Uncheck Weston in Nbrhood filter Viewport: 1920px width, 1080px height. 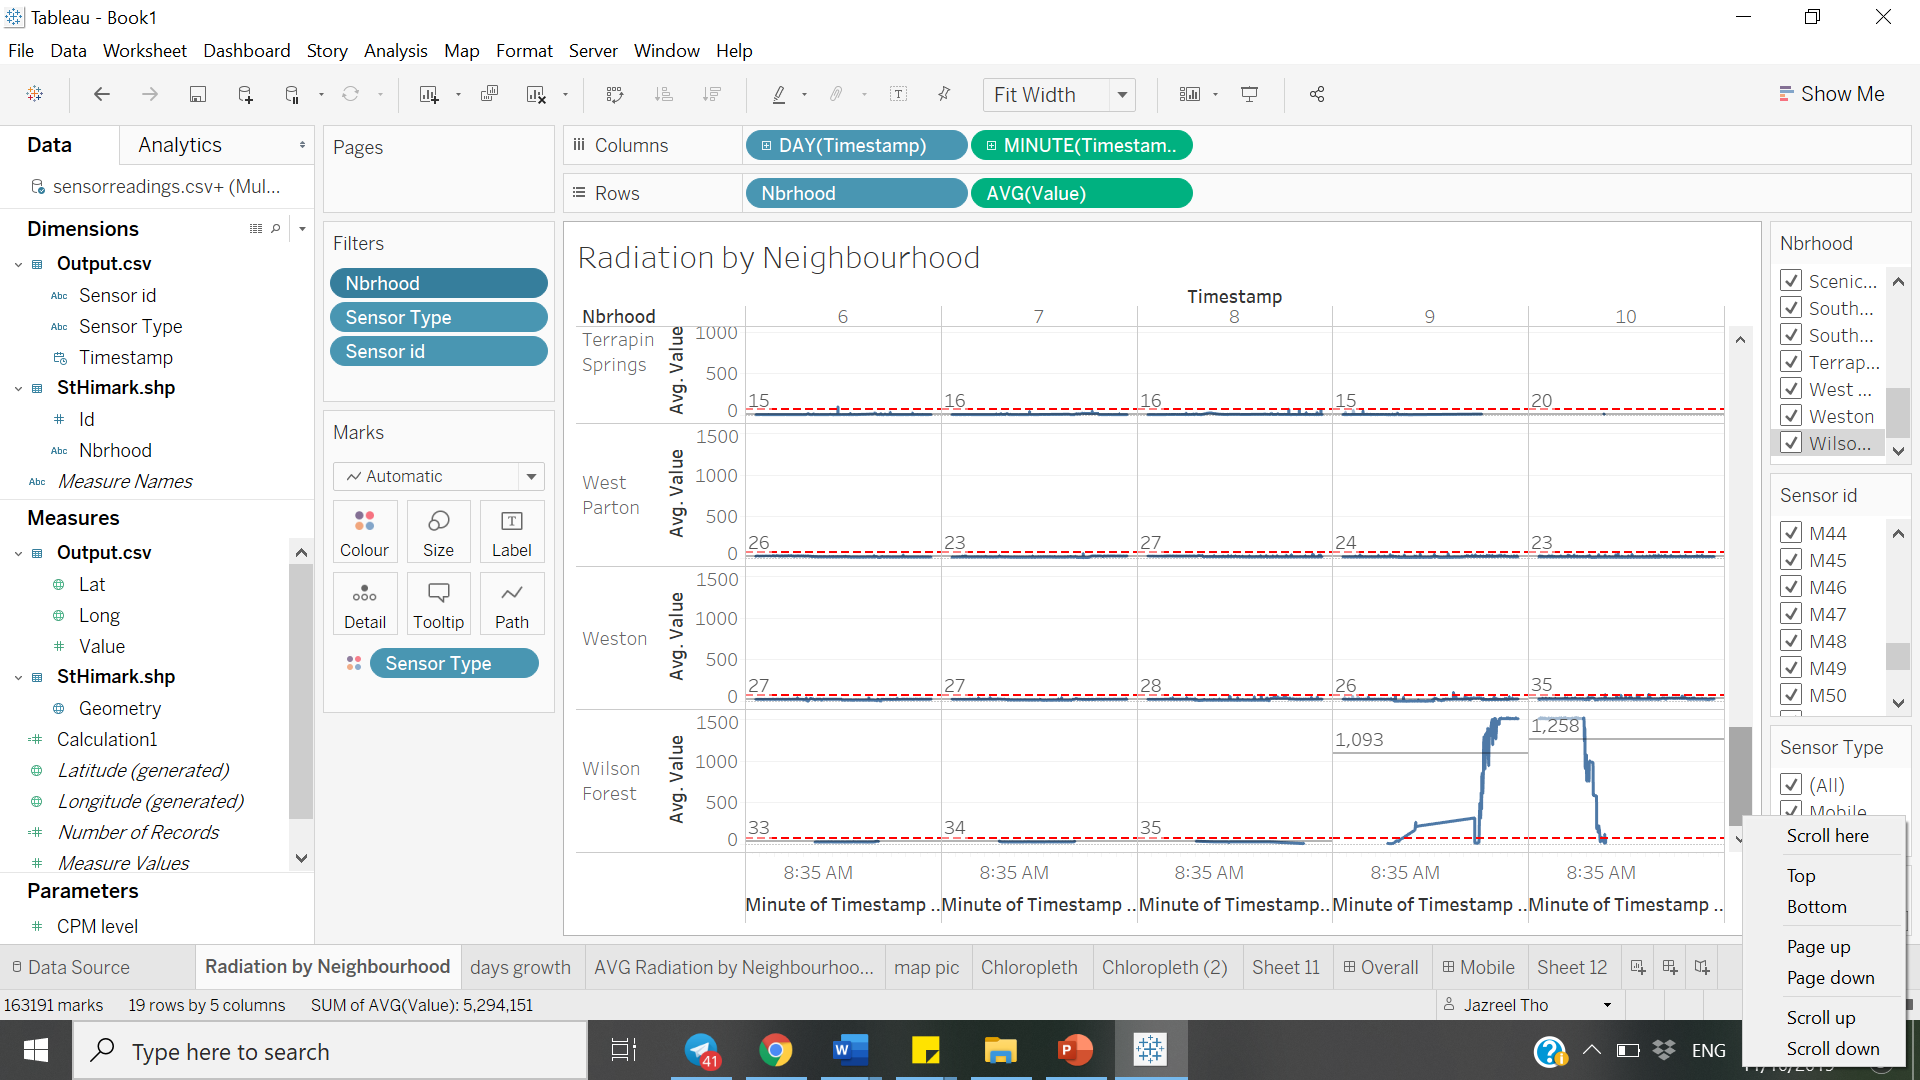click(1791, 416)
